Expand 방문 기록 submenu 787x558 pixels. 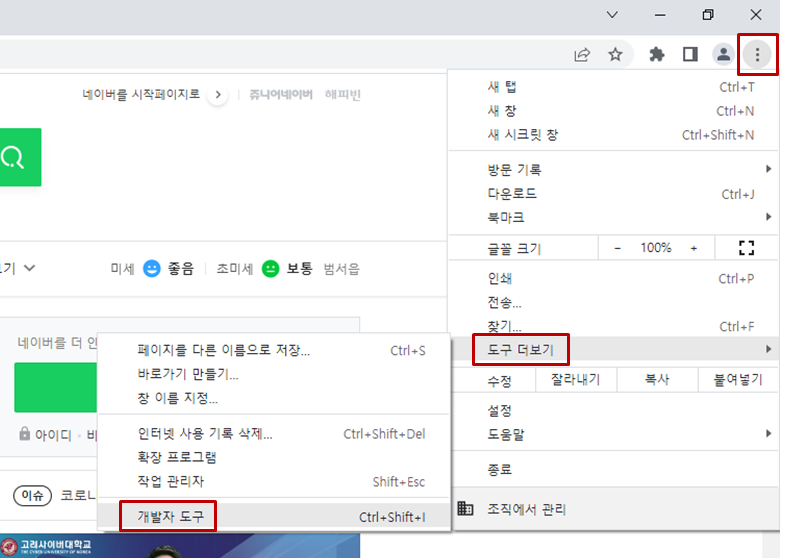click(614, 170)
